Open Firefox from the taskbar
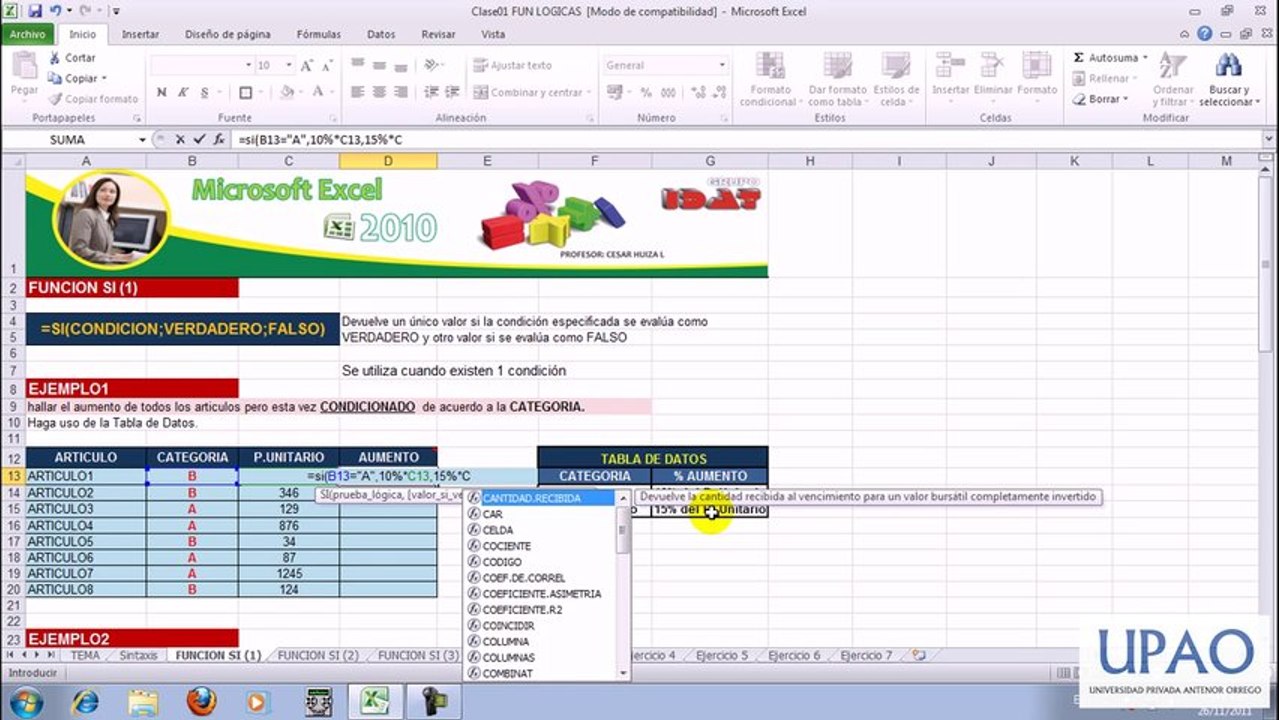Image resolution: width=1279 pixels, height=720 pixels. pos(201,701)
